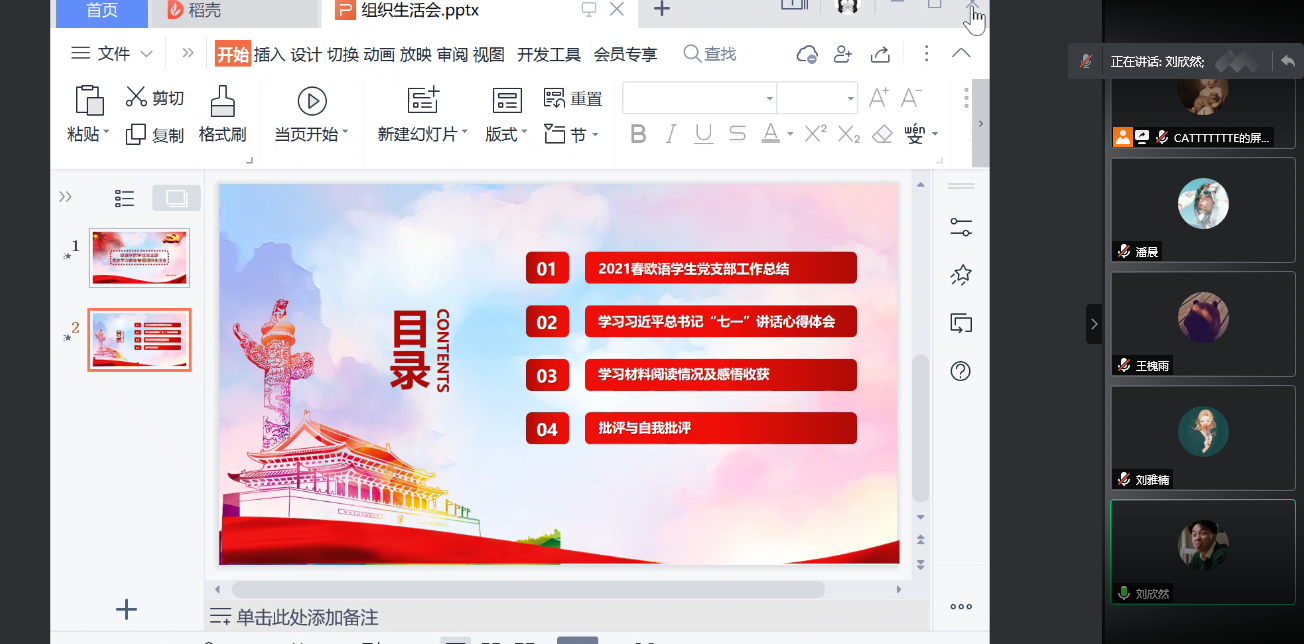Click the share icon in menu bar

tap(881, 54)
